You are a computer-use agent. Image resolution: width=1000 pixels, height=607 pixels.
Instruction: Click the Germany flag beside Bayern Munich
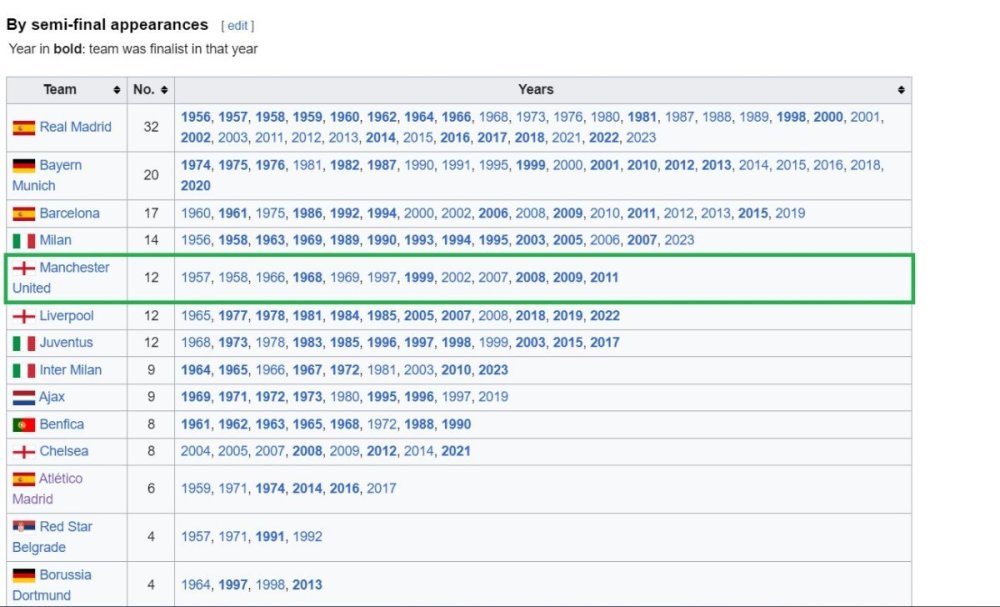click(x=23, y=166)
